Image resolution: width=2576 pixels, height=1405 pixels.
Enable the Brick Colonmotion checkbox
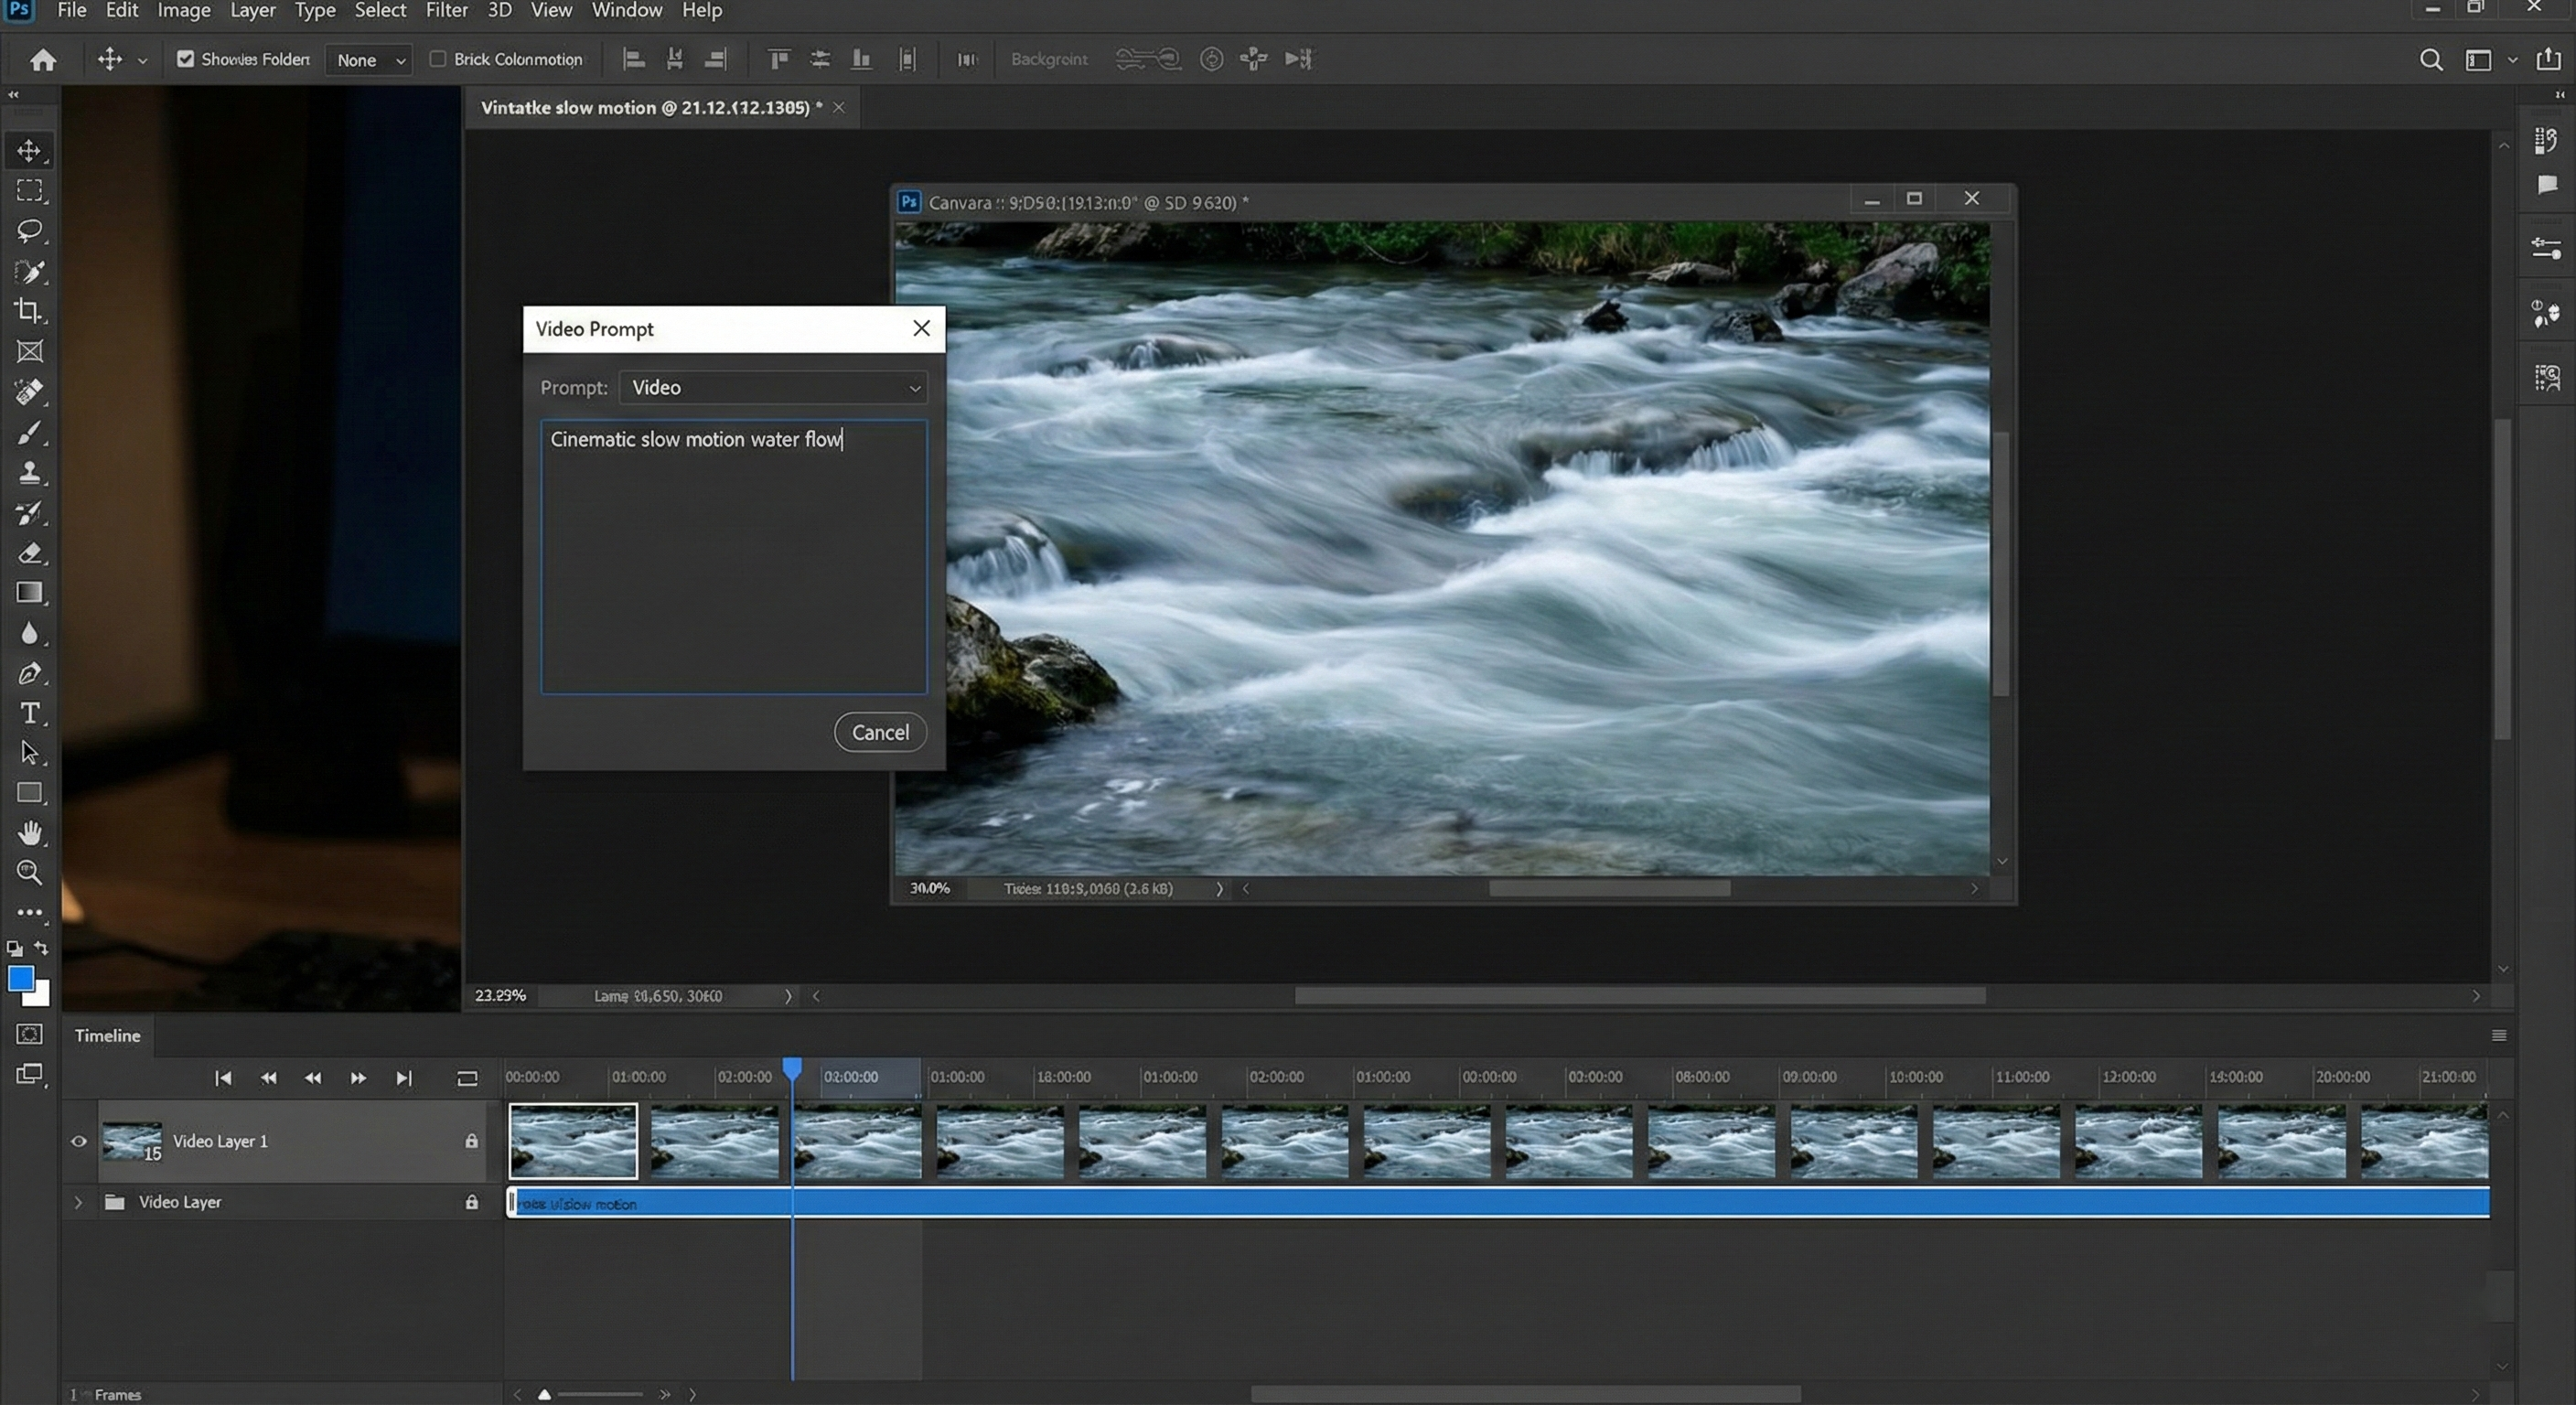click(437, 59)
